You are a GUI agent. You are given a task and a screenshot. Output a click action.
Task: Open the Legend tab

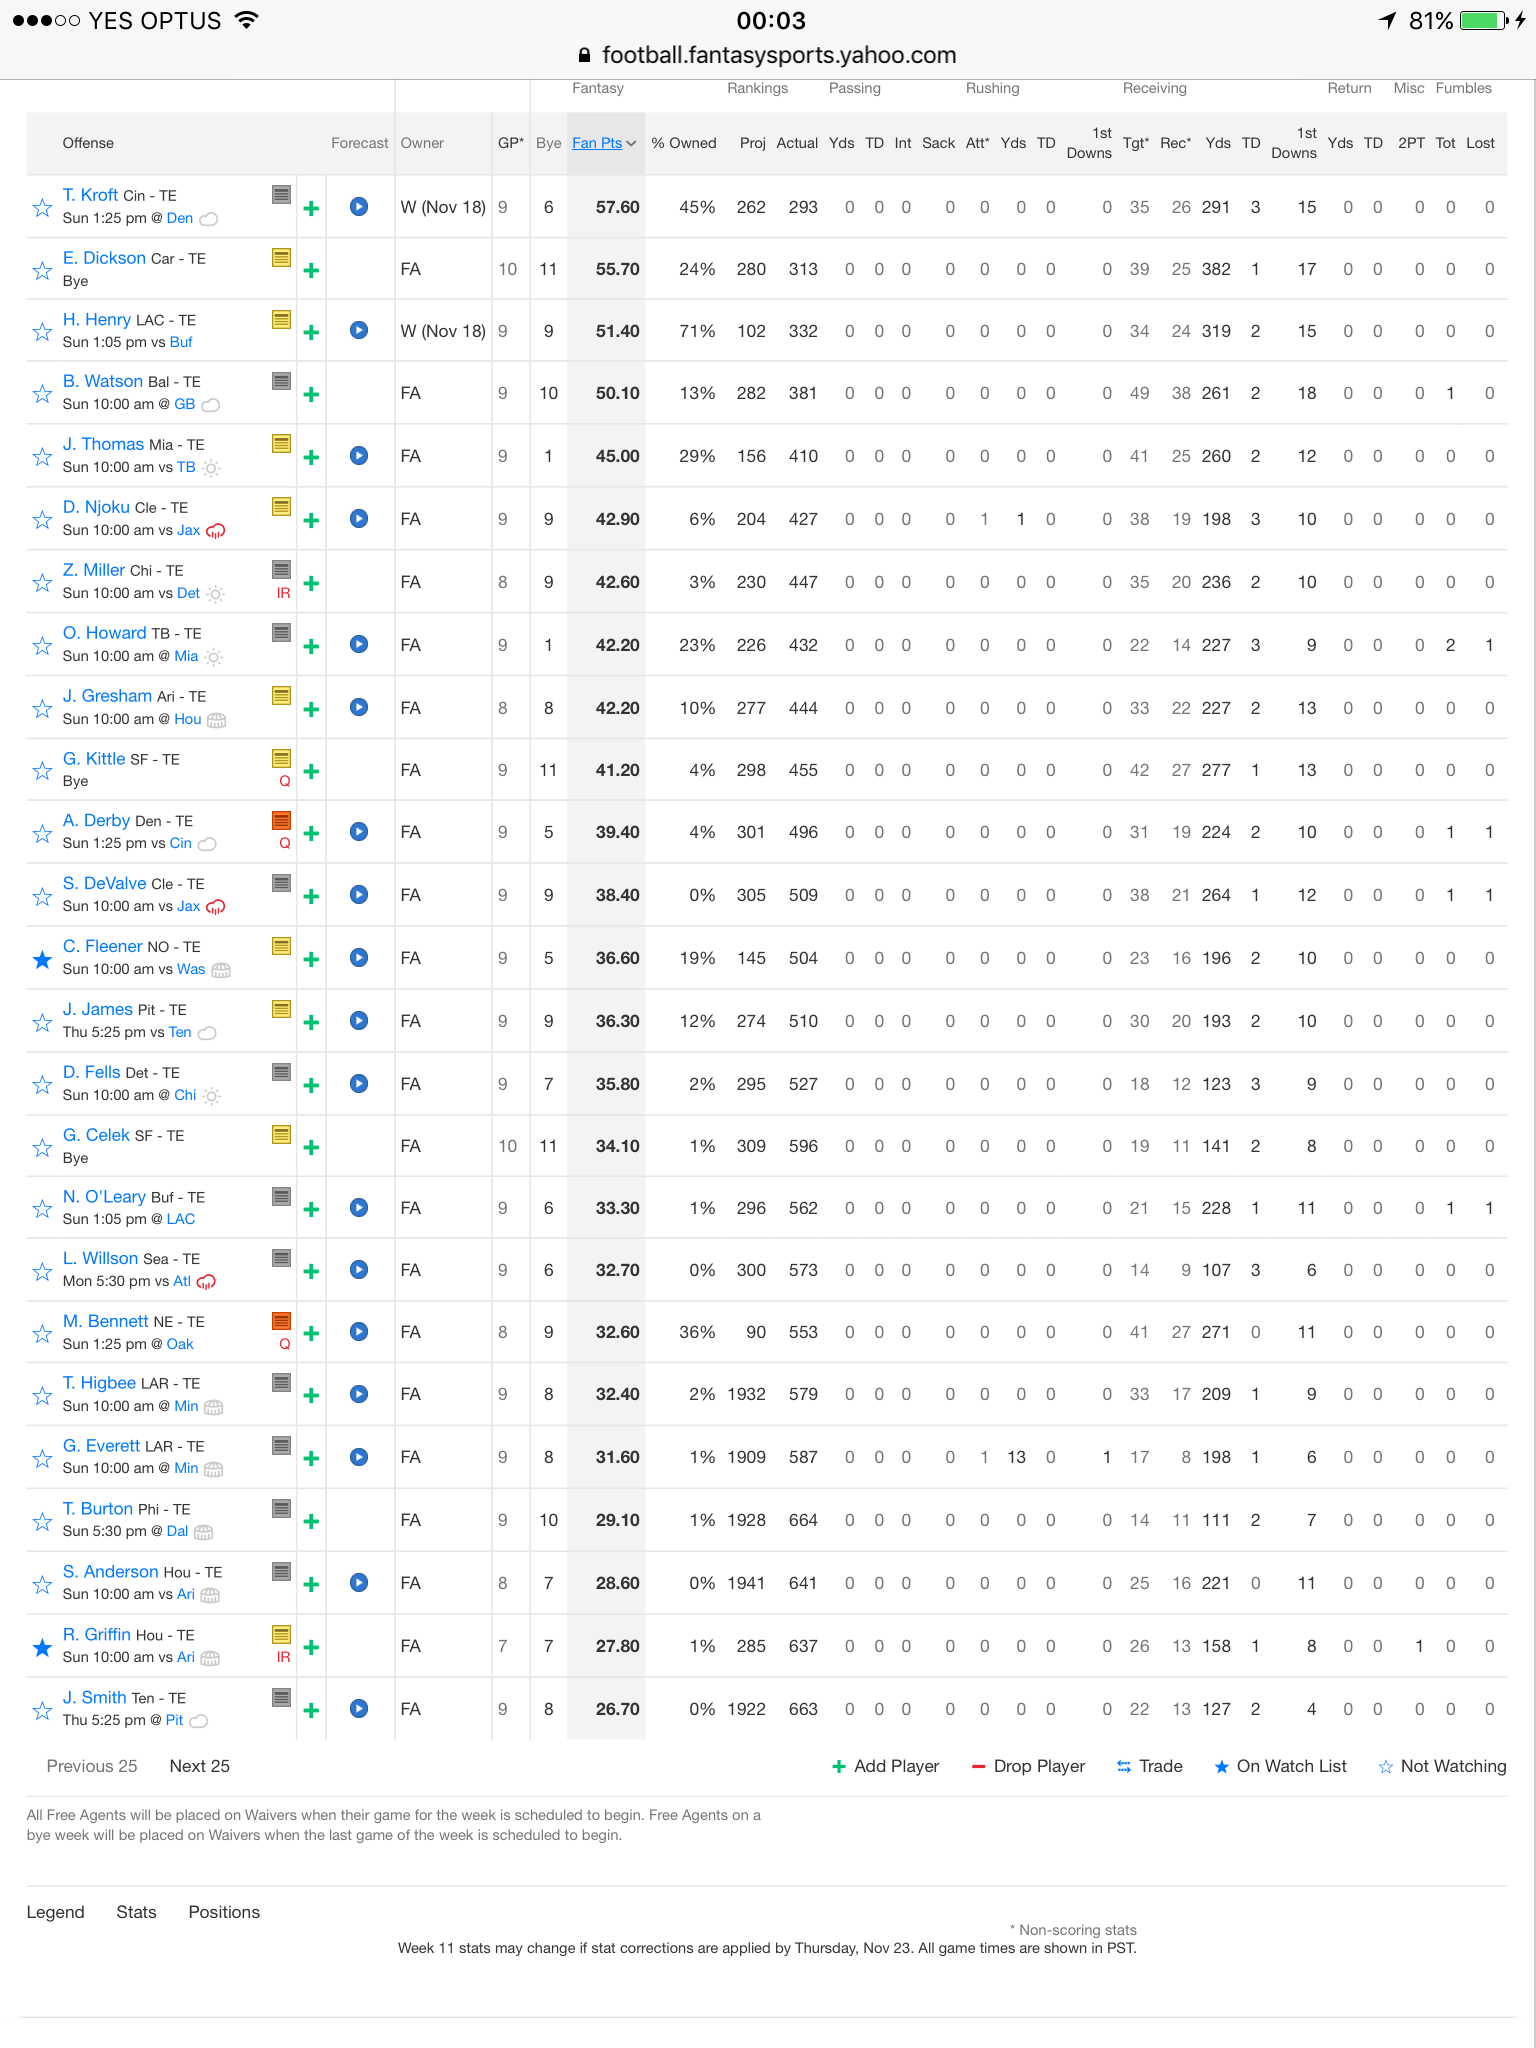(x=55, y=1912)
